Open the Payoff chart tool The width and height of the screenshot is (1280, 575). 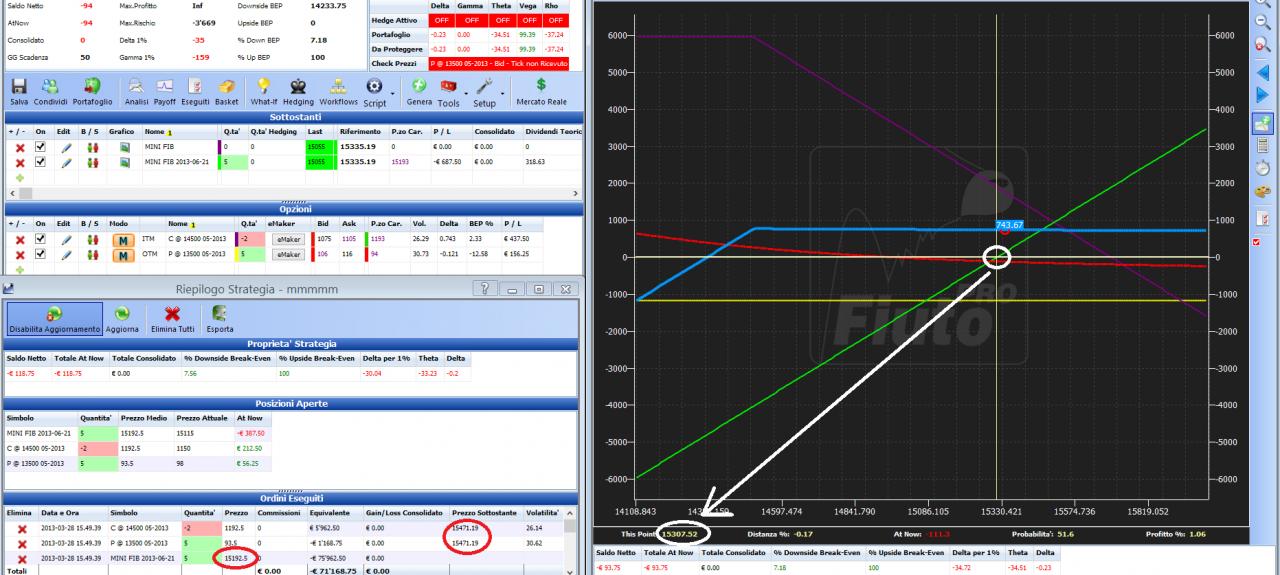click(x=164, y=91)
